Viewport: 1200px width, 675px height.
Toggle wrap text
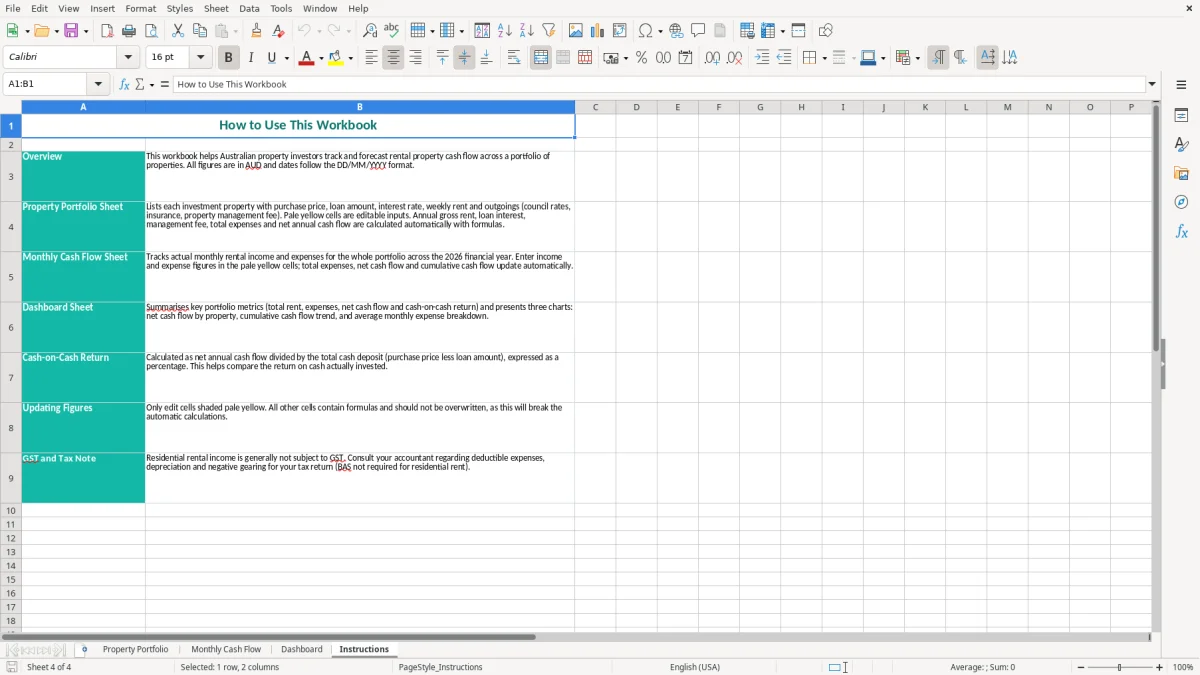click(514, 58)
